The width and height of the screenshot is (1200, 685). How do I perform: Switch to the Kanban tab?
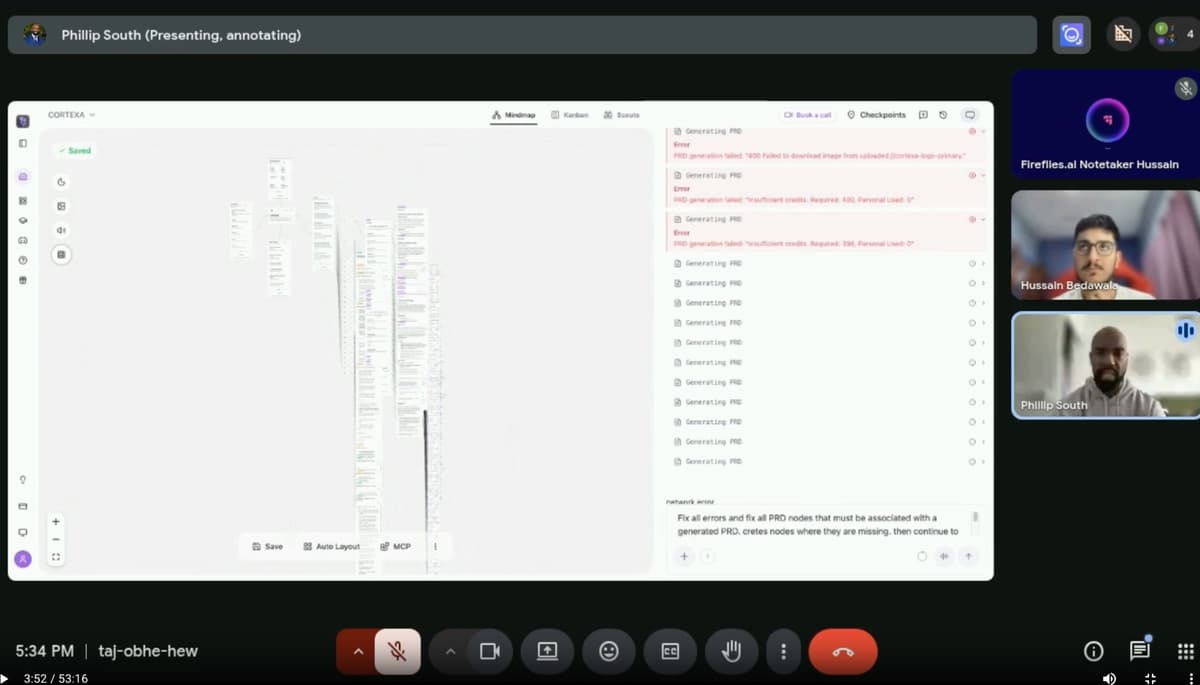click(x=569, y=114)
